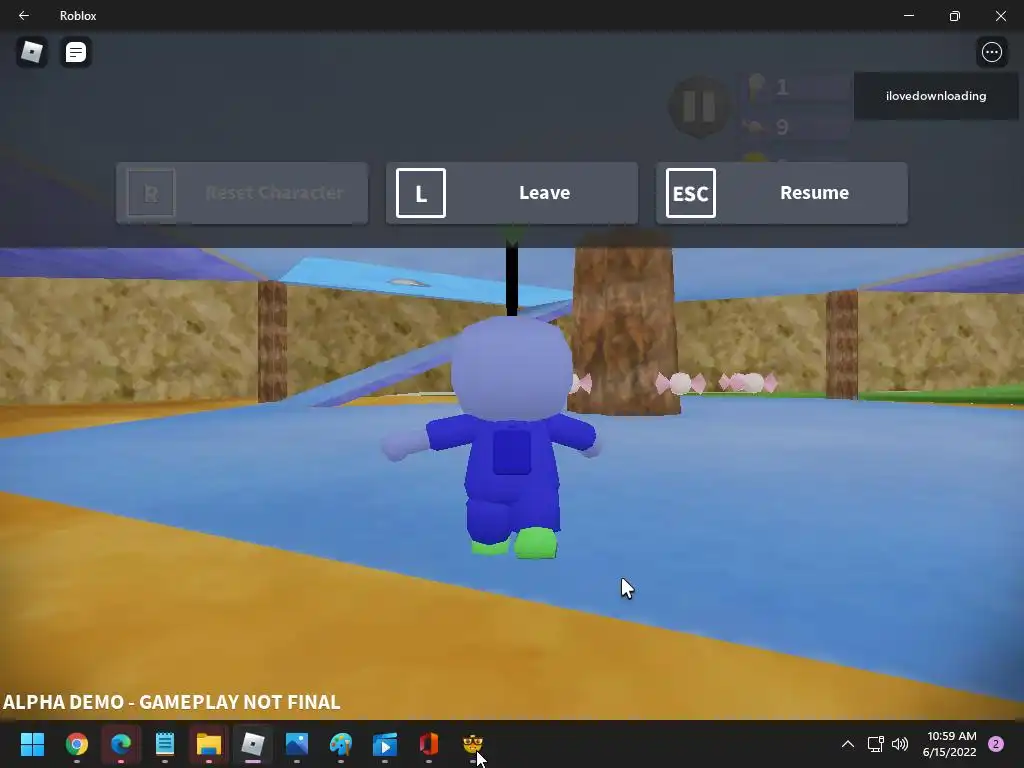This screenshot has height=768, width=1024.
Task: Open the Photos app from taskbar
Action: pos(296,744)
